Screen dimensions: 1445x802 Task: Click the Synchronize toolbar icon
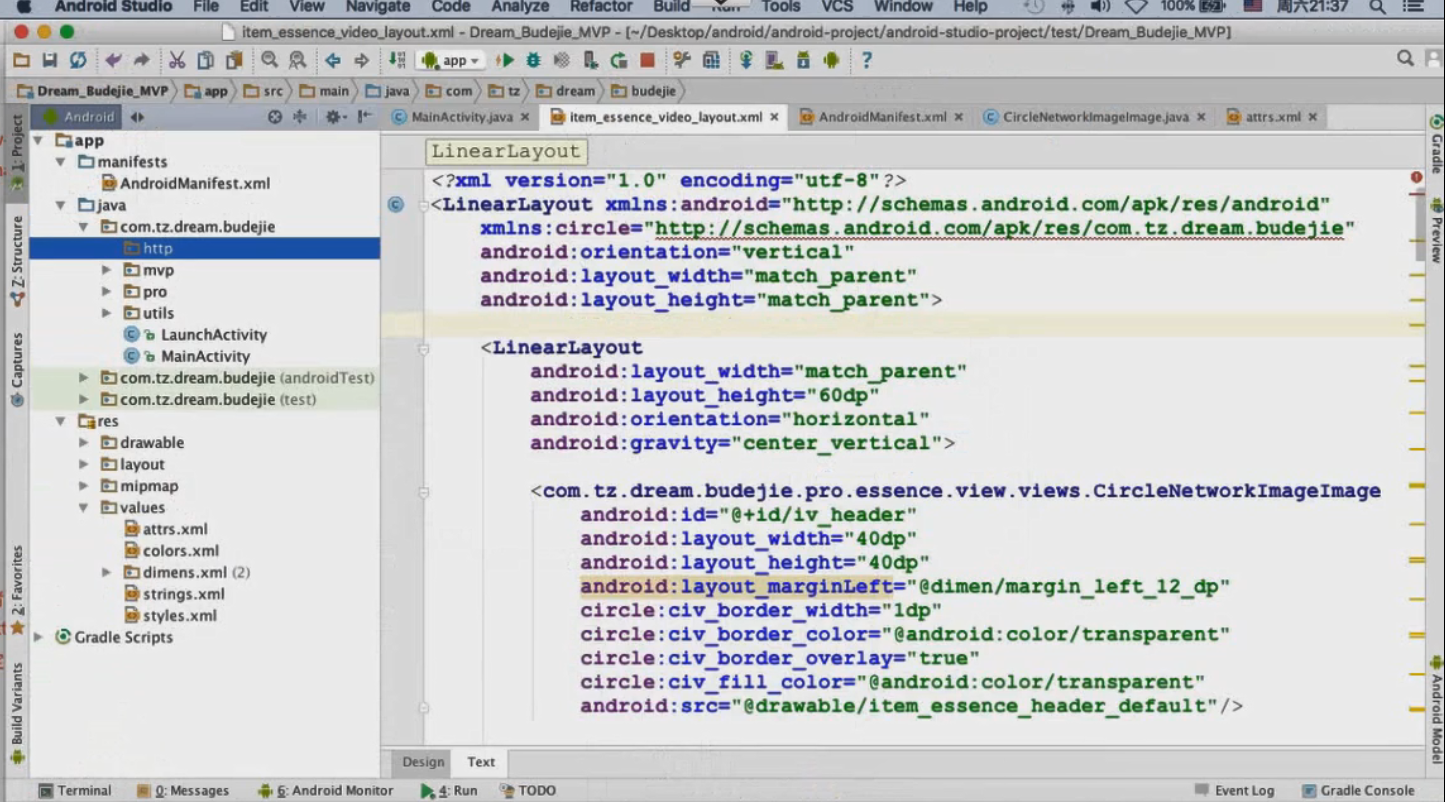77,61
